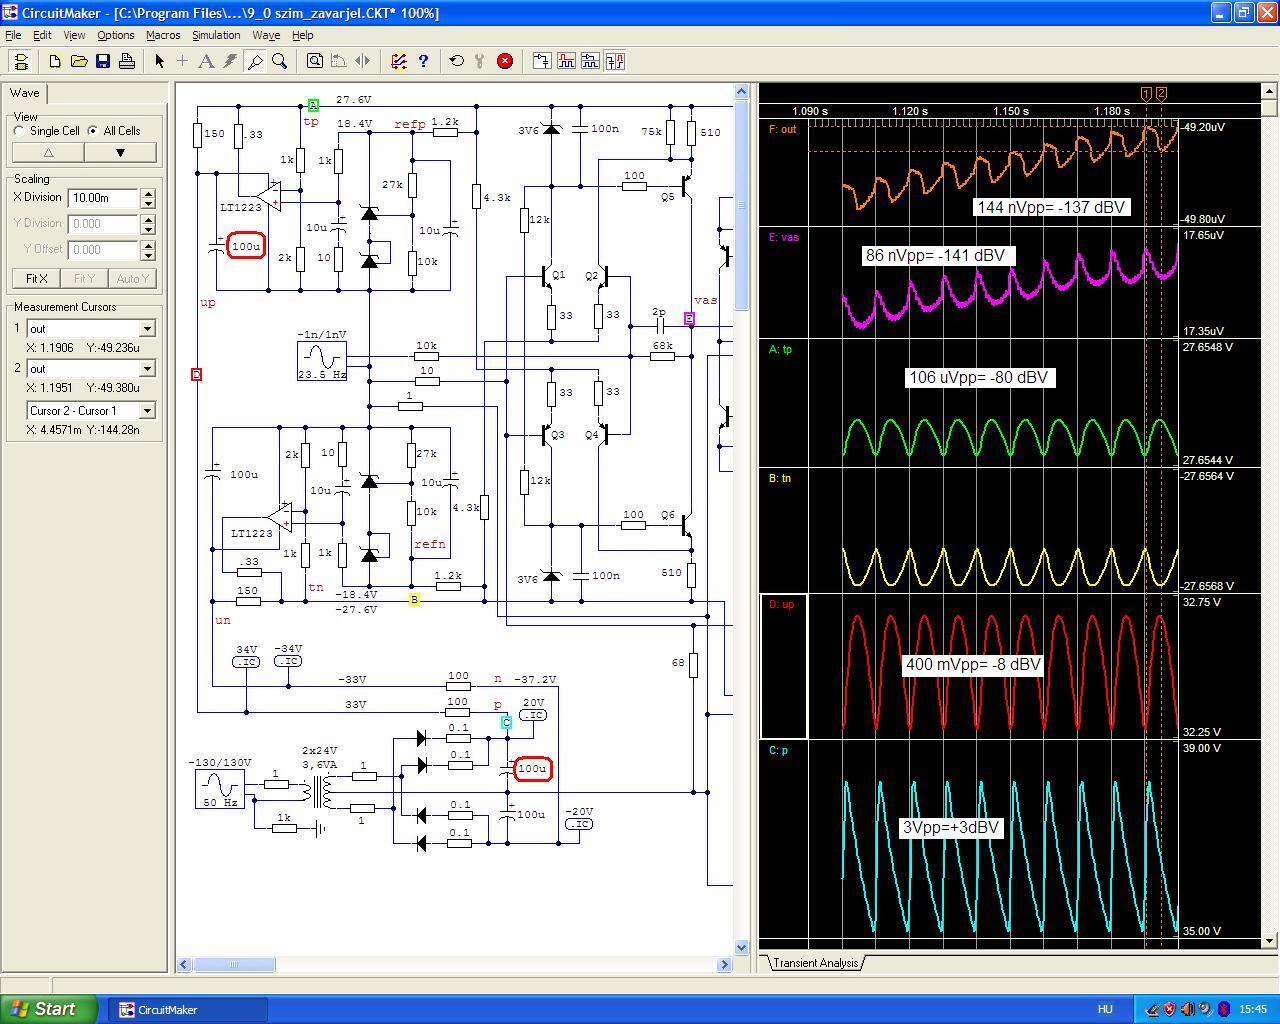Select the magnifier zoom tool
This screenshot has height=1024, width=1280.
click(x=280, y=61)
